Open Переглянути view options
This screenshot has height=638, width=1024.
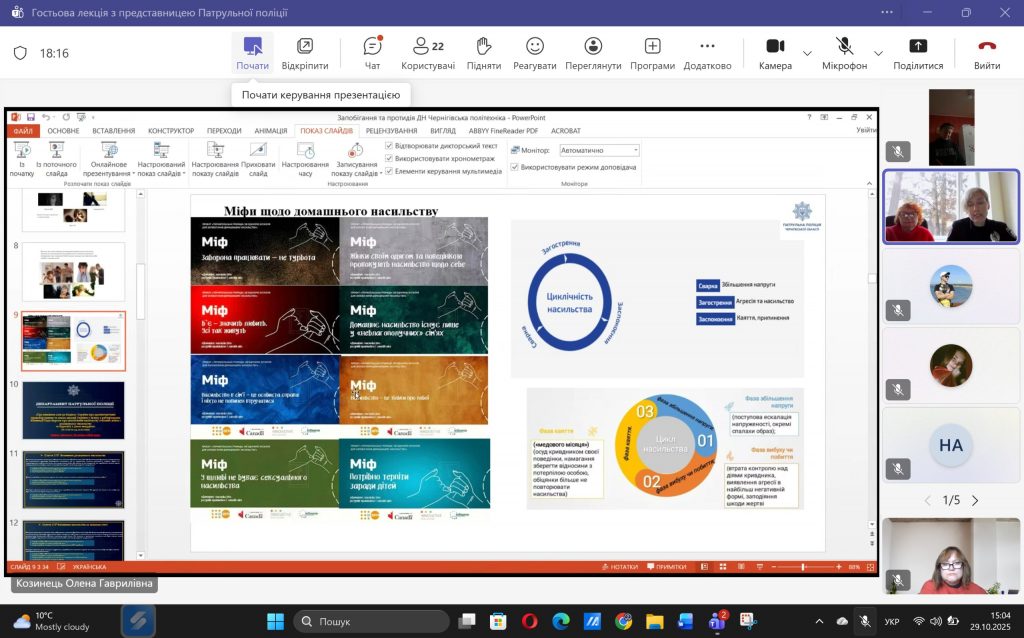(593, 53)
